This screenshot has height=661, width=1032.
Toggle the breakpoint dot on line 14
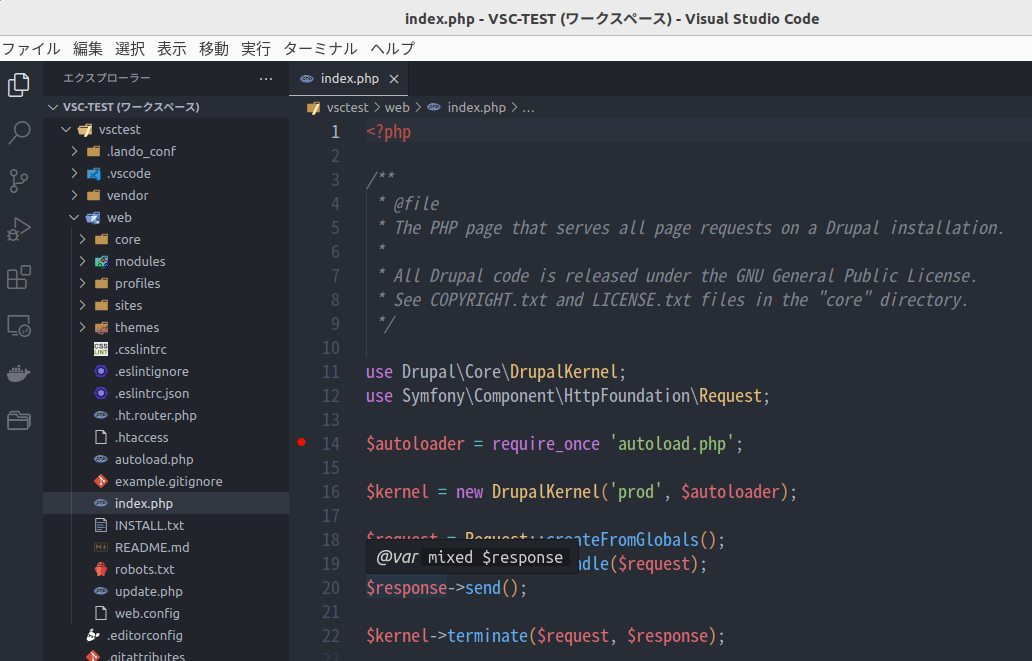click(x=301, y=442)
